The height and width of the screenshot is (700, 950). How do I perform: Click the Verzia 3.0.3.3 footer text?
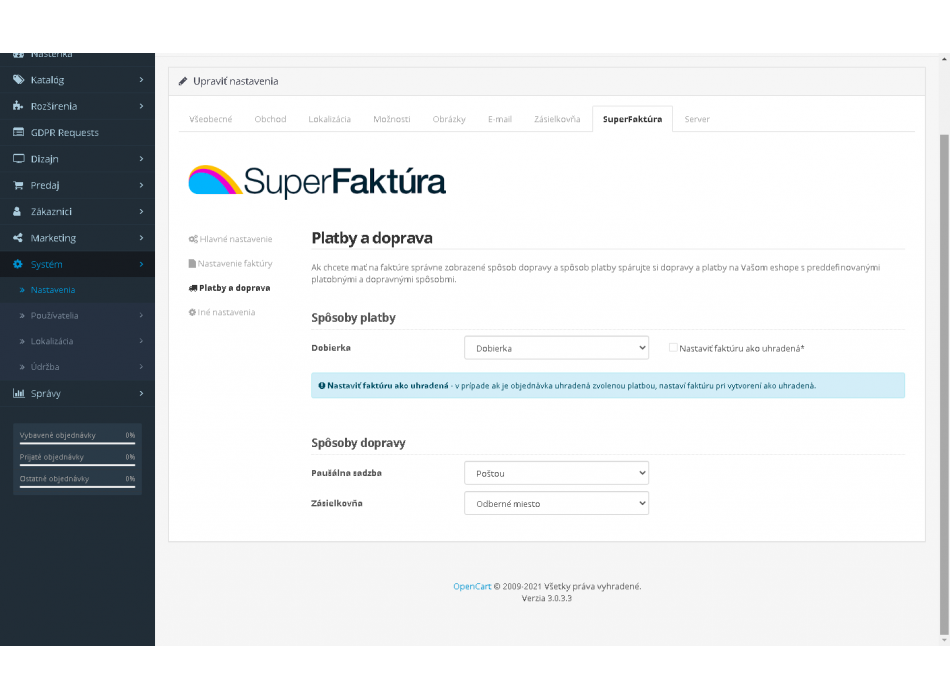coord(546,598)
